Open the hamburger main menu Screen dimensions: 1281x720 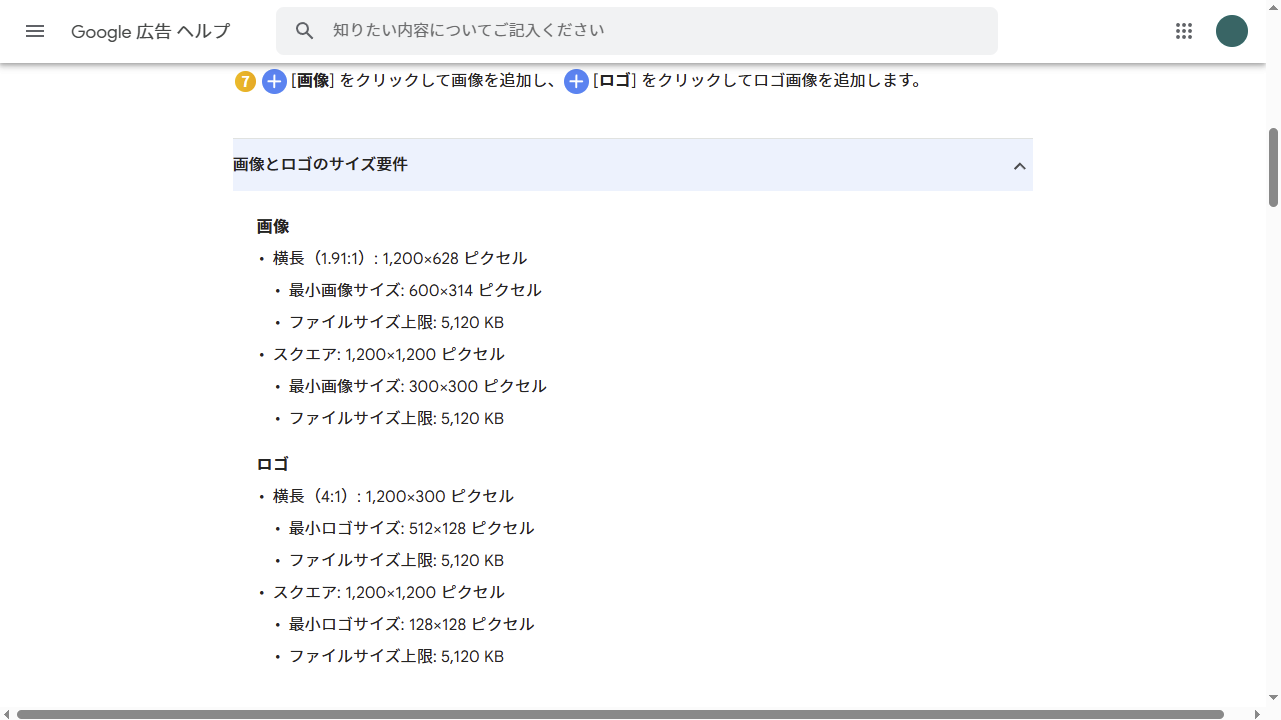(35, 31)
